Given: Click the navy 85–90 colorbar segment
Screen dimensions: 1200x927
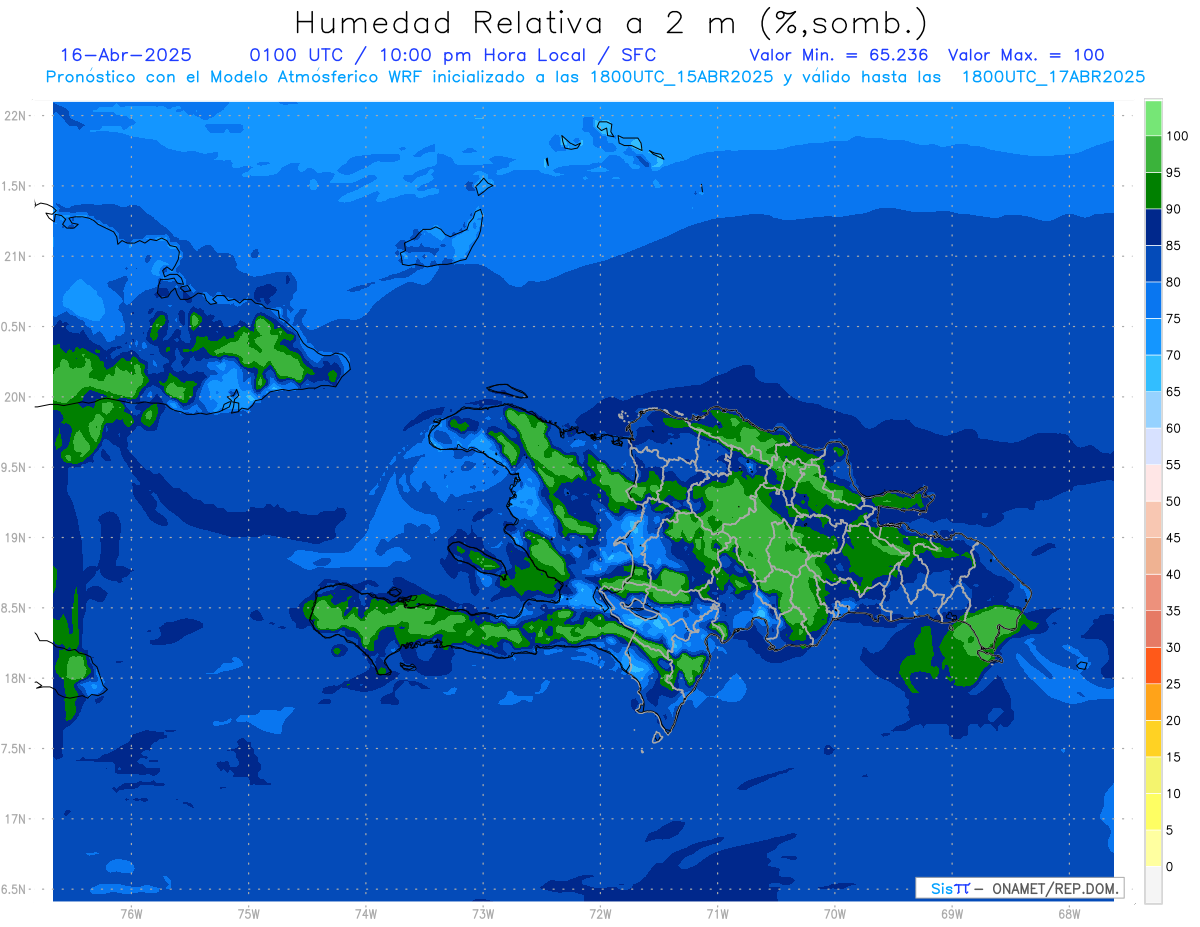Looking at the screenshot, I should 1153,227.
